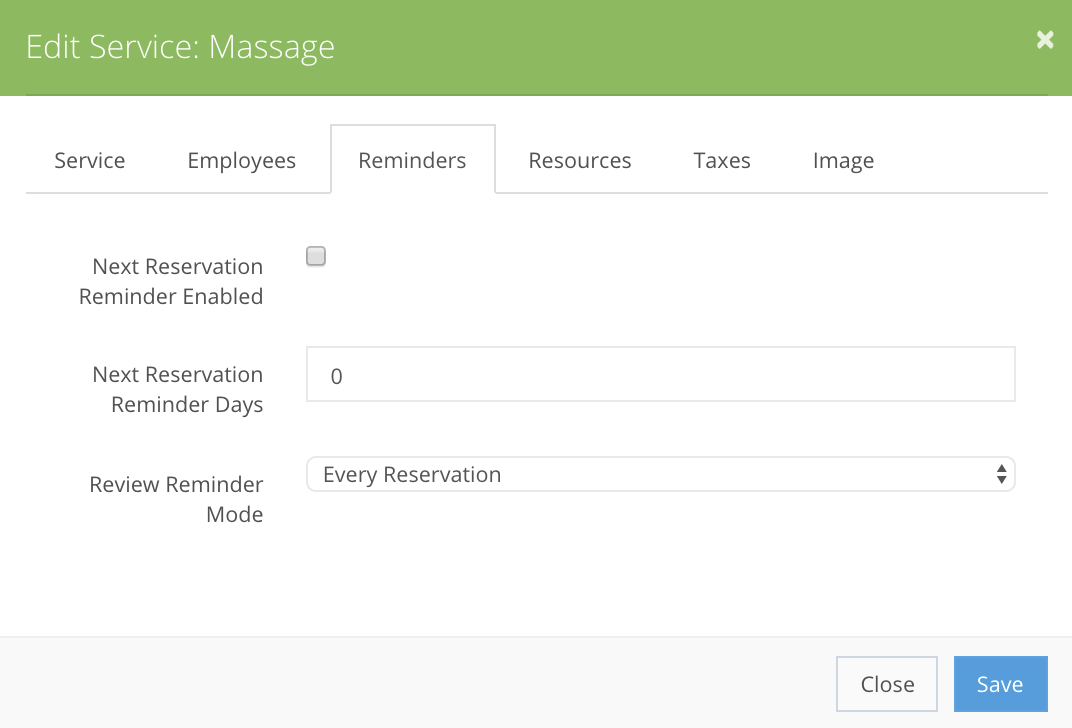Screen dimensions: 1072x728
Task: Go to the Taxes tab
Action: tap(721, 160)
